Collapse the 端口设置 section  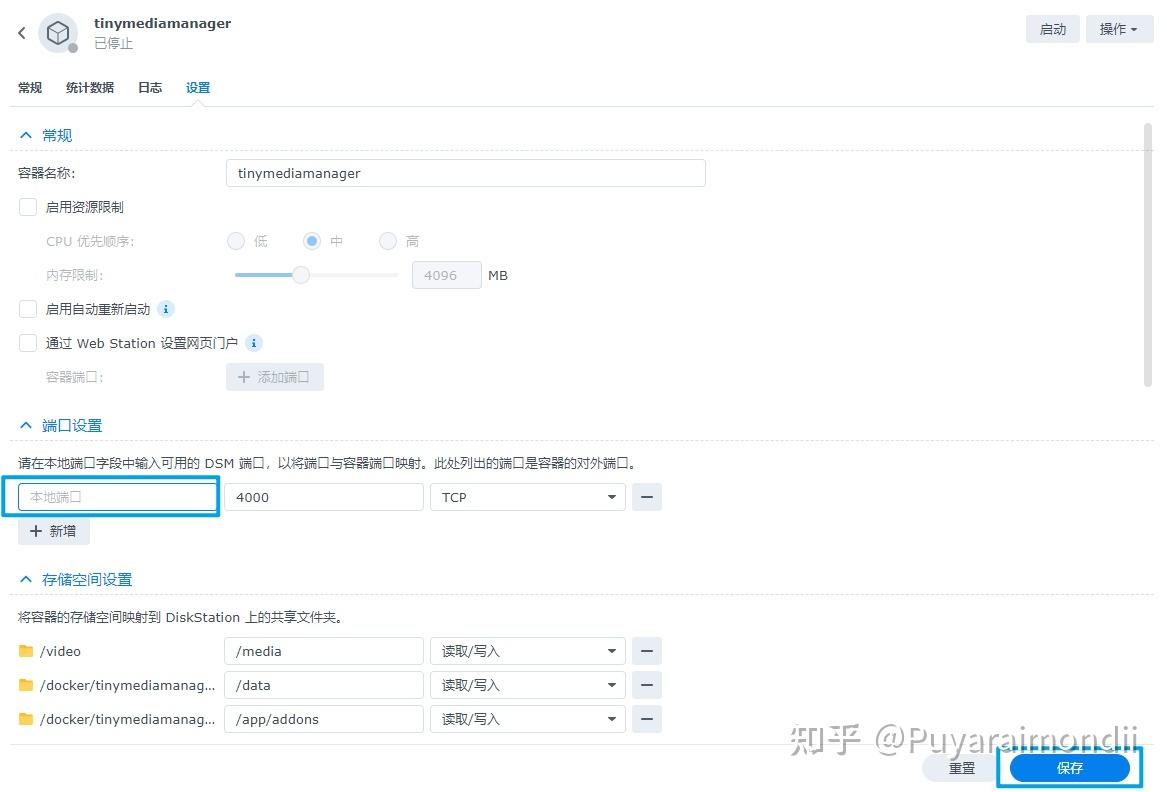[x=25, y=425]
